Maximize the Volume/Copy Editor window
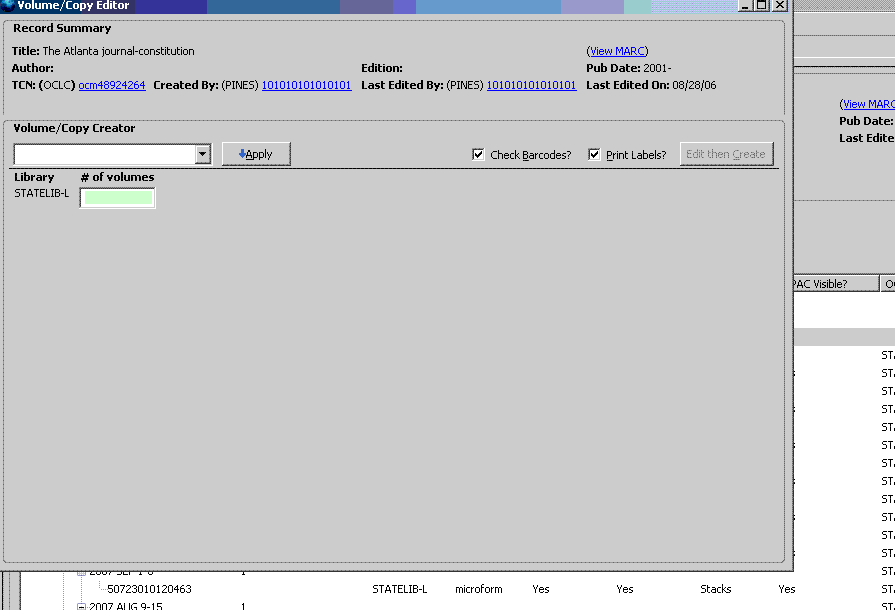Image resolution: width=895 pixels, height=610 pixels. (763, 5)
